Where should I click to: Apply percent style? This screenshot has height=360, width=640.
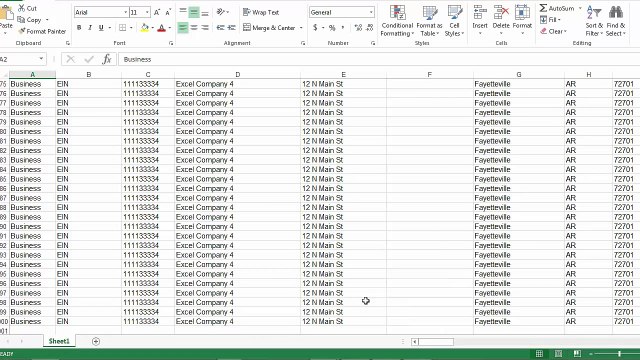[332, 28]
